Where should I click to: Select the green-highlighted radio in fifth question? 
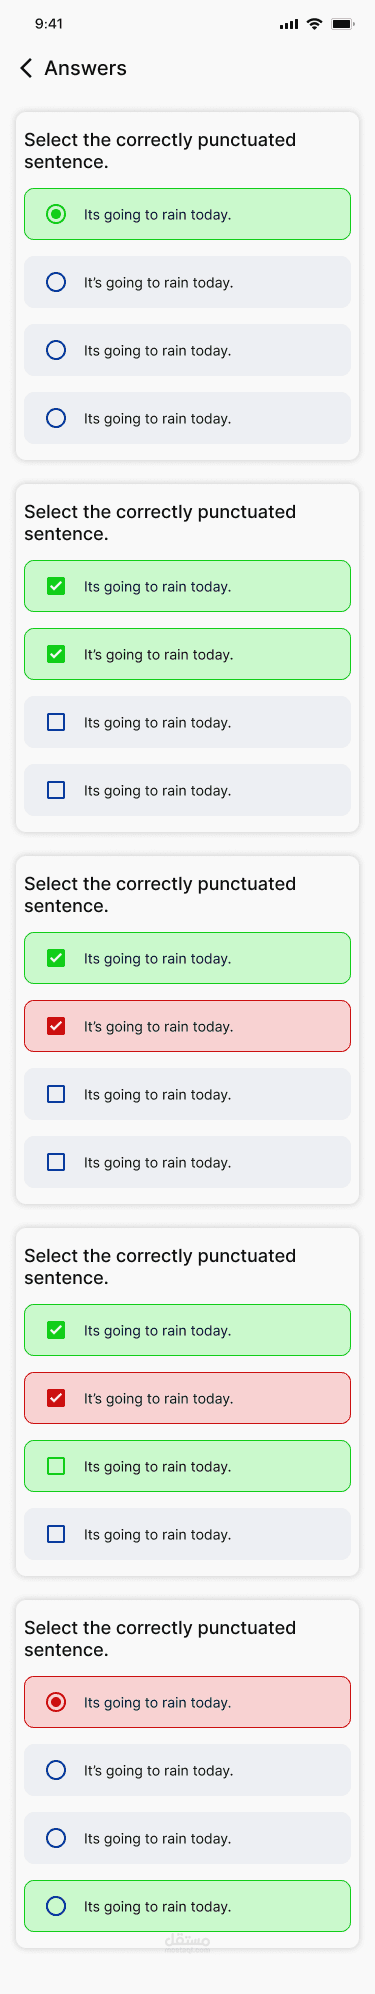(56, 1906)
